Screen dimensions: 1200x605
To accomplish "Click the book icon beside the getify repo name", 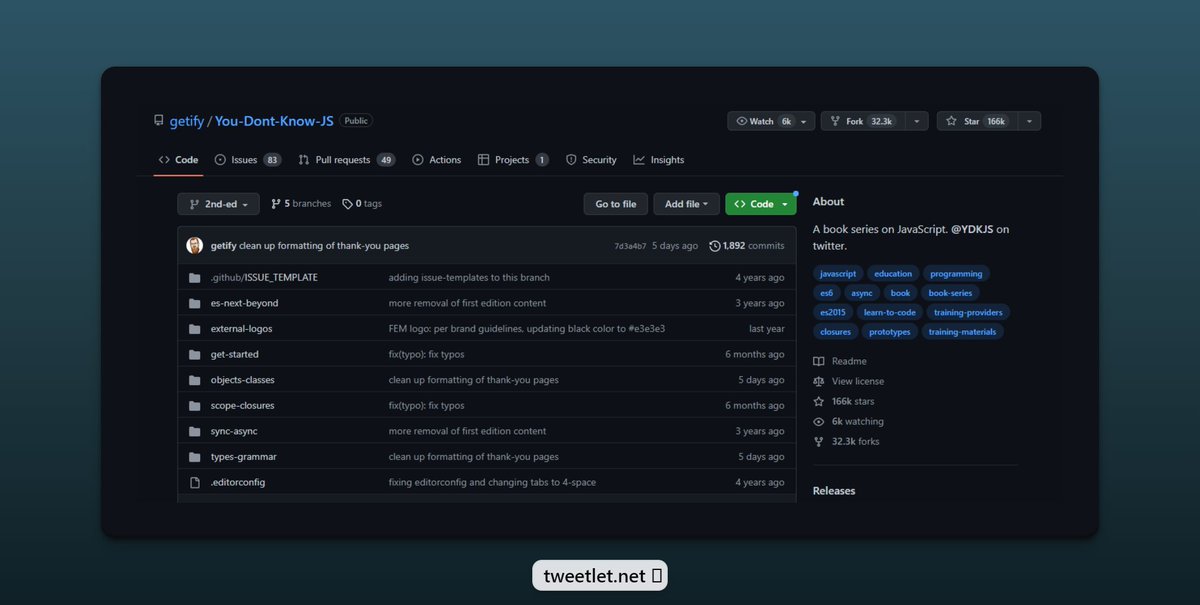I will click(159, 120).
